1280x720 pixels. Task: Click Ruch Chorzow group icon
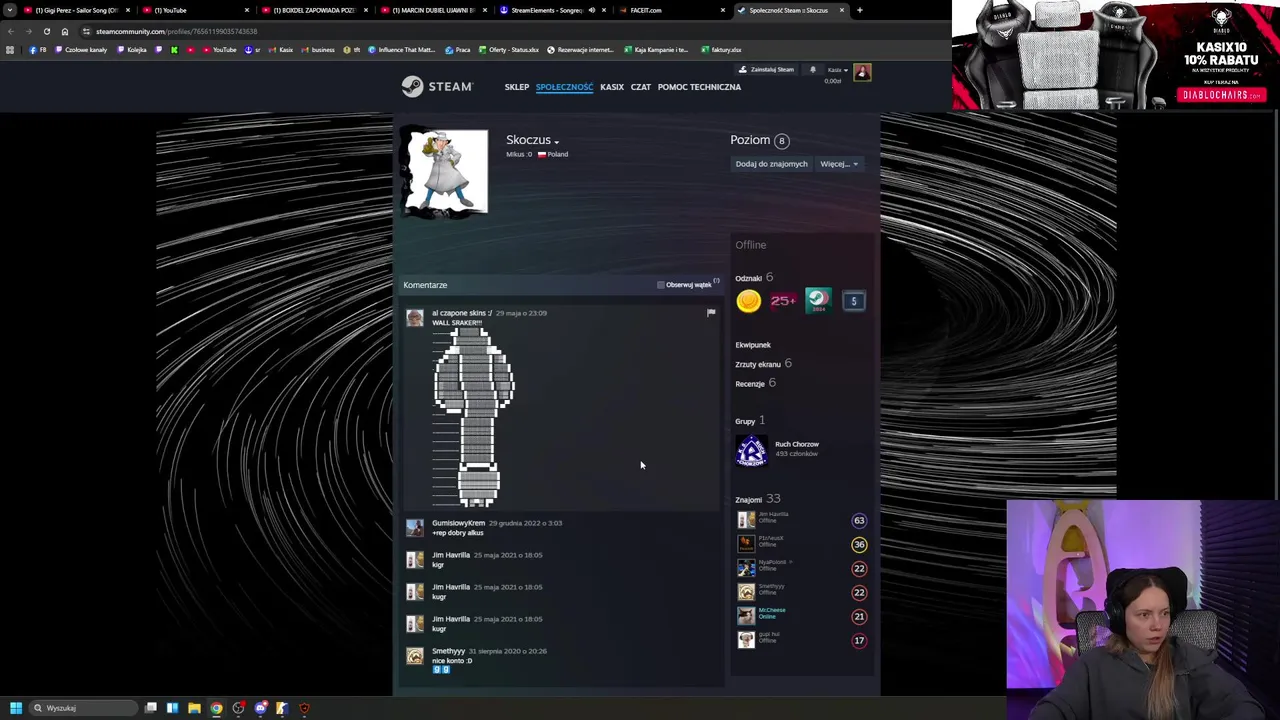pos(751,451)
